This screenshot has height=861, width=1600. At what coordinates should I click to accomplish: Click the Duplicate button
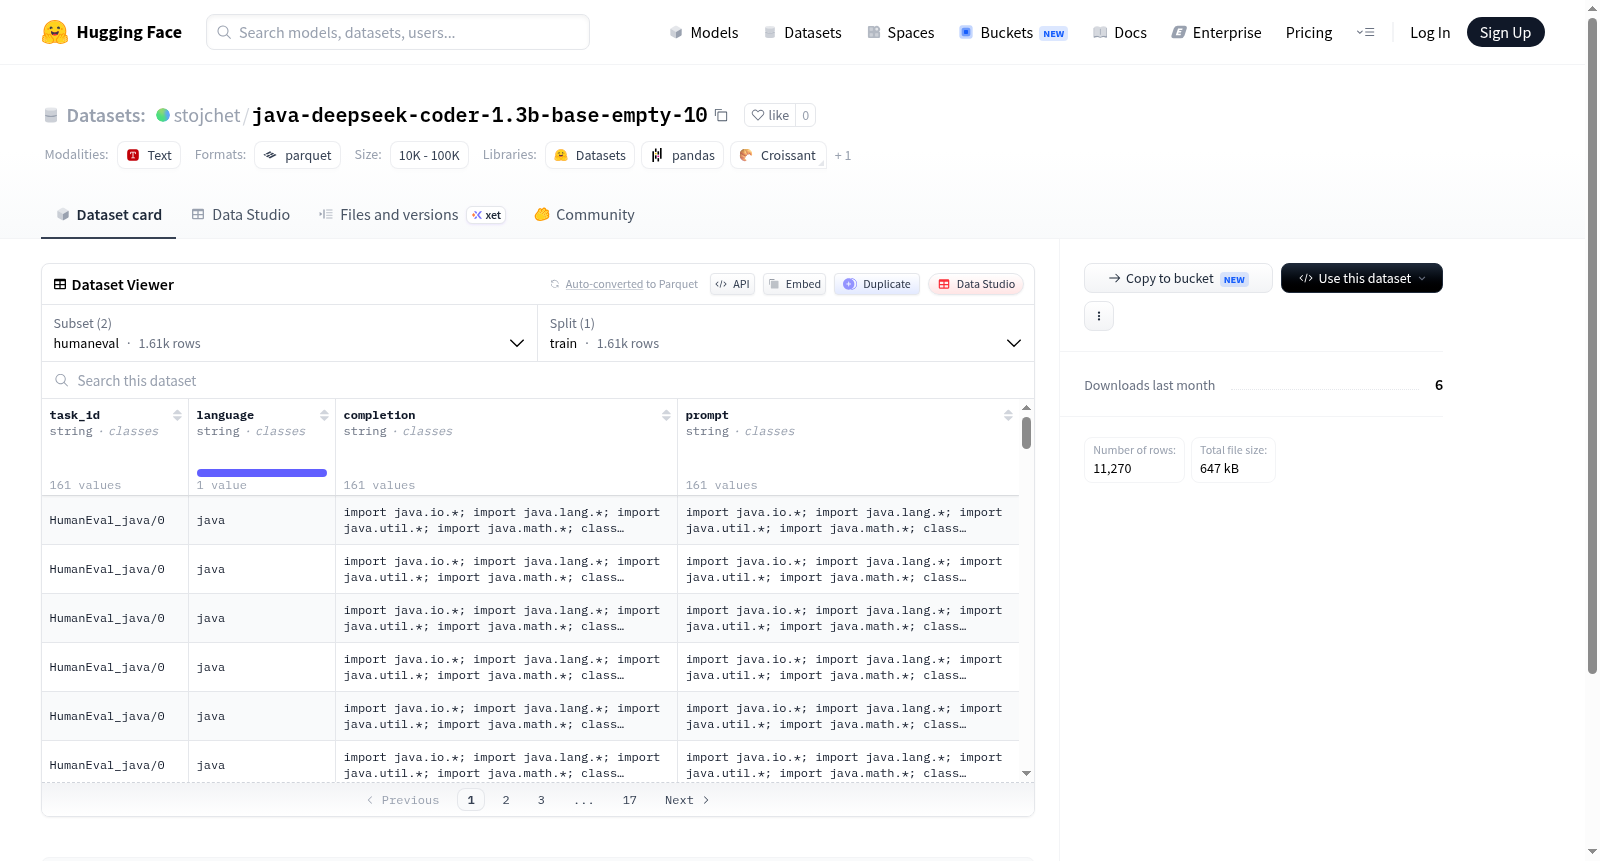tap(877, 284)
